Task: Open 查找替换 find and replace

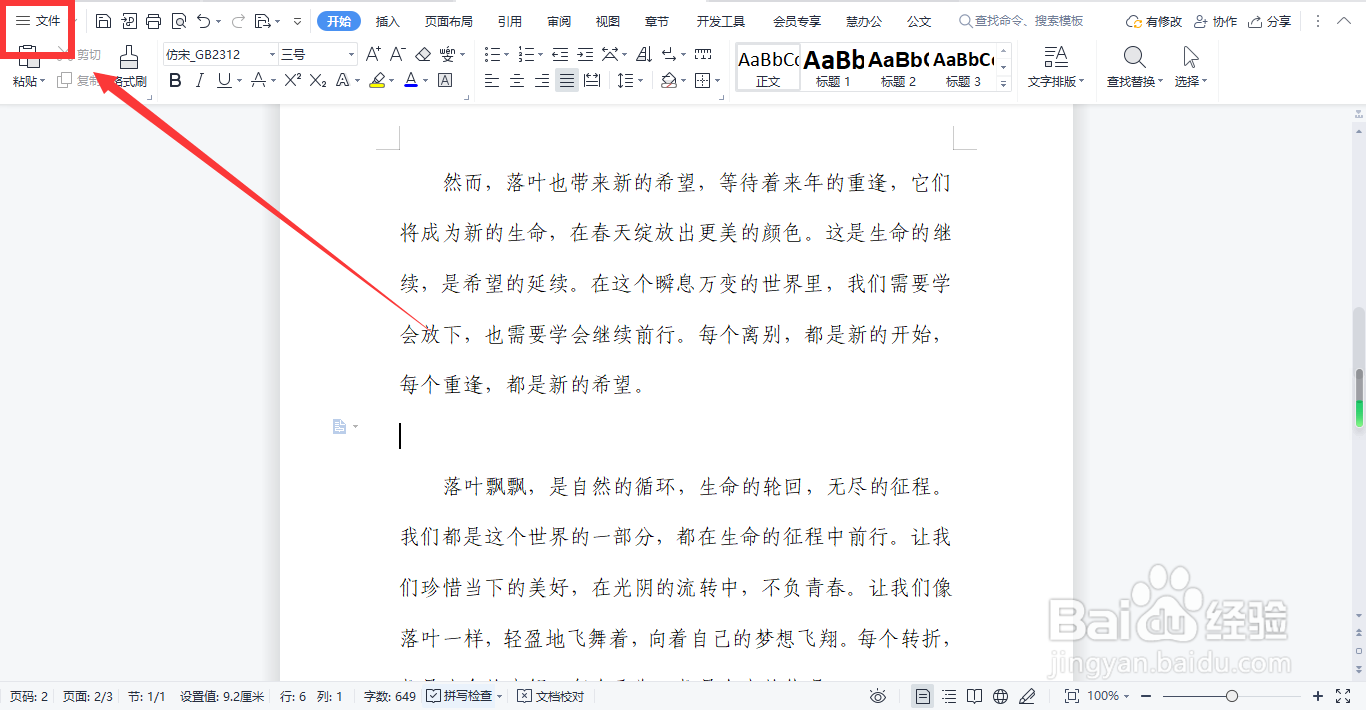Action: 1135,67
